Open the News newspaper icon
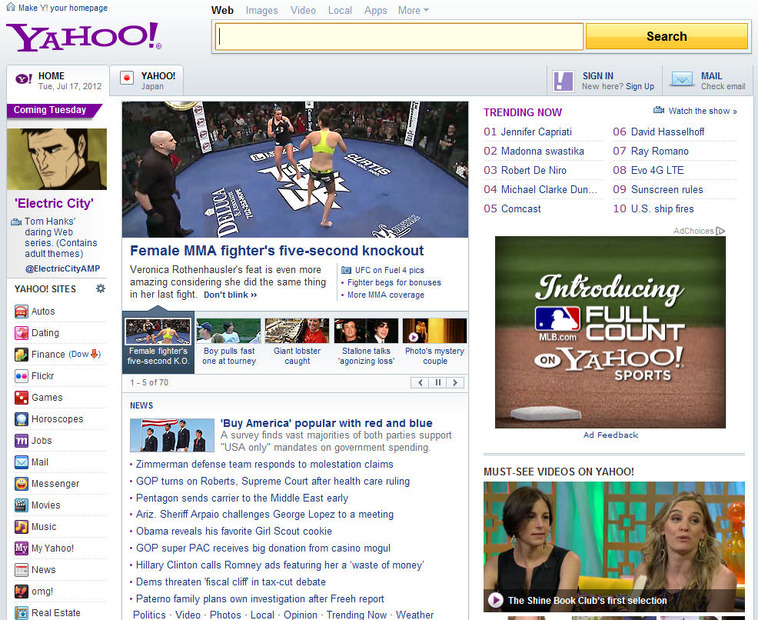This screenshot has width=758, height=620. 21,570
